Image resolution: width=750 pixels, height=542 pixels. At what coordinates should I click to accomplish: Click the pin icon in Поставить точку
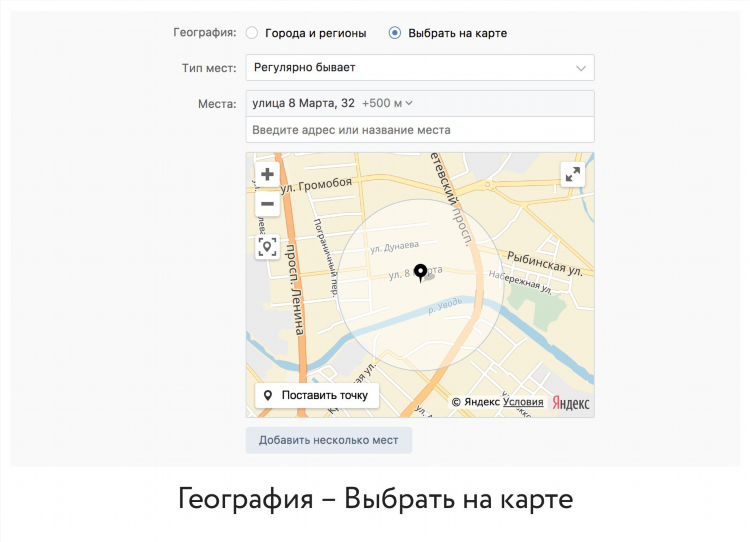click(268, 395)
